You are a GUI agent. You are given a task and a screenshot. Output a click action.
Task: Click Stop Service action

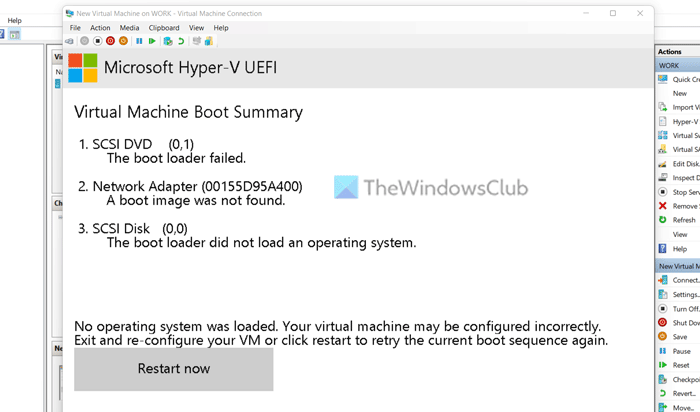(679, 192)
